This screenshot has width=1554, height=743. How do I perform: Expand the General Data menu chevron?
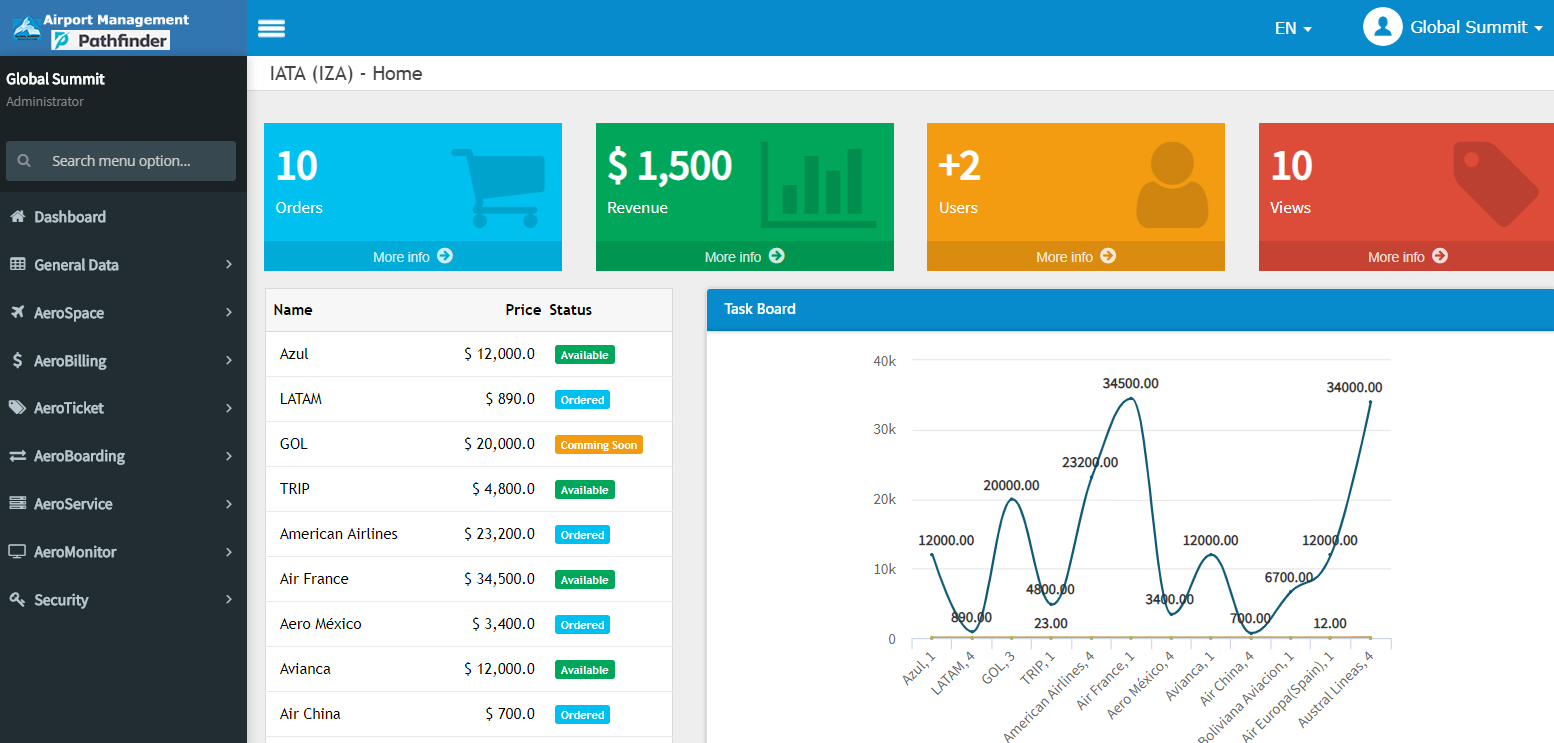[x=229, y=265]
